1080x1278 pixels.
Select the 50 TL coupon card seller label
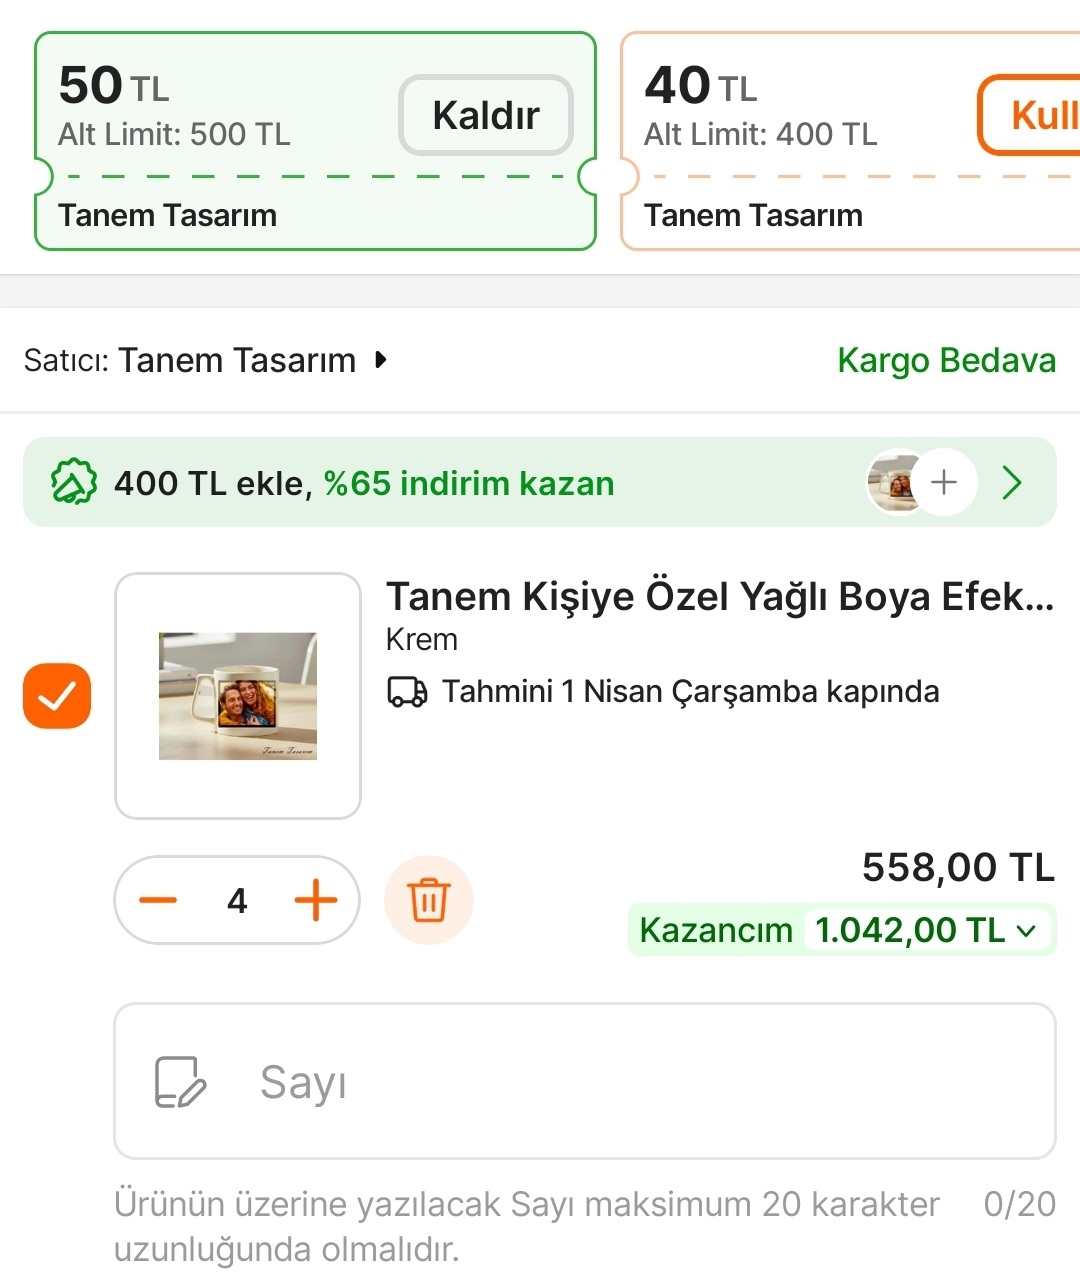click(x=168, y=215)
